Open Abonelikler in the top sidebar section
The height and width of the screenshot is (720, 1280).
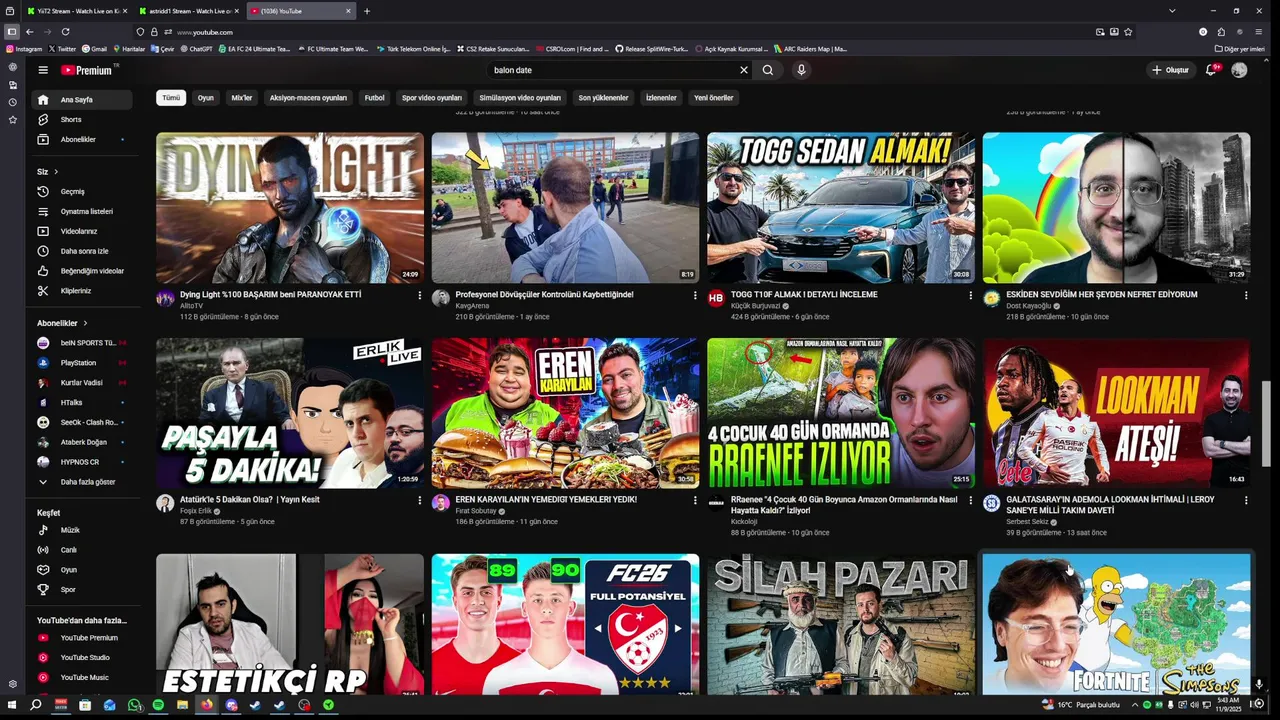pyautogui.click(x=82, y=139)
